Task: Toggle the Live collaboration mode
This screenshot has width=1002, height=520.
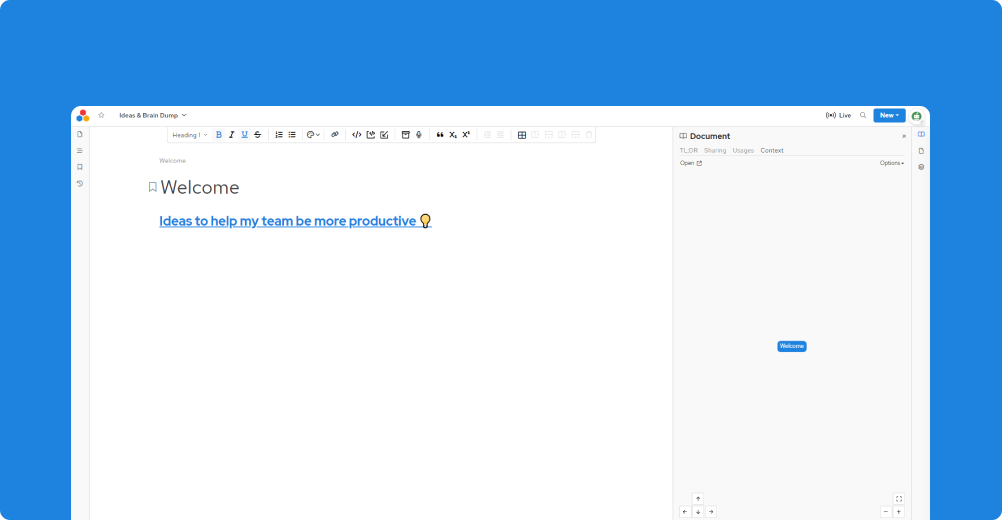Action: point(838,115)
